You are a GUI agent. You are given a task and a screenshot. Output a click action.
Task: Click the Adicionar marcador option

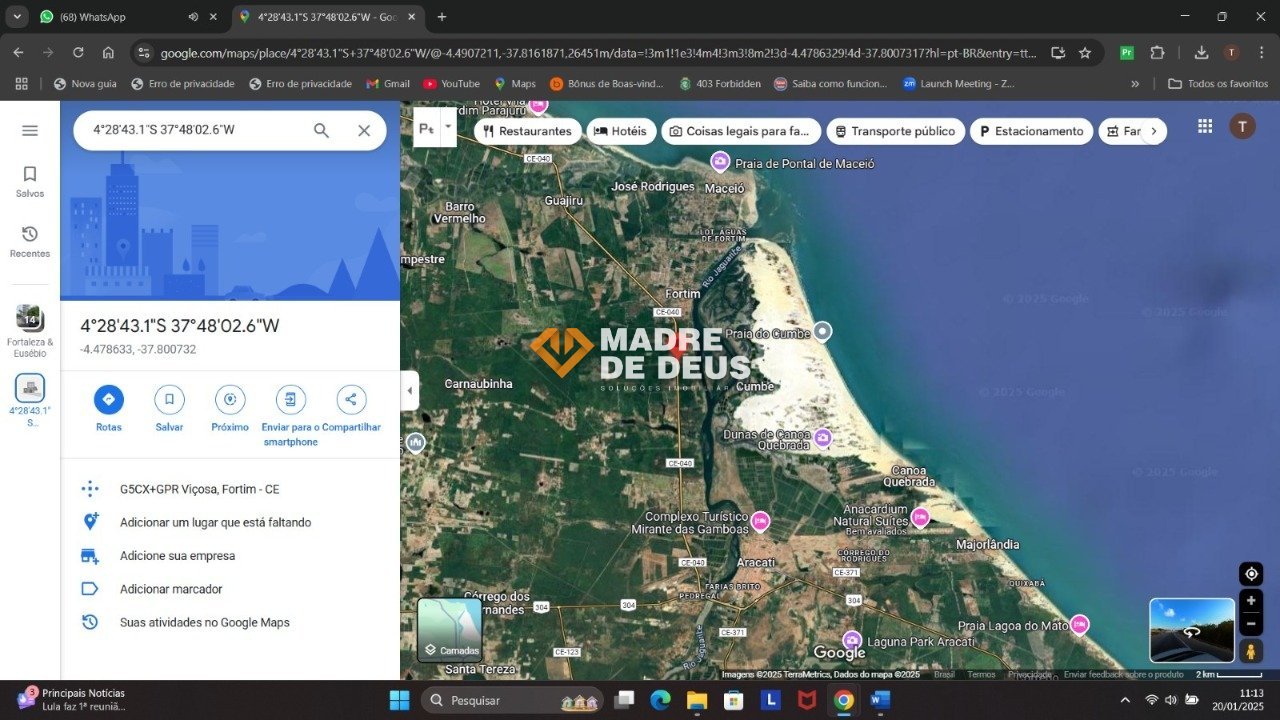click(x=171, y=589)
